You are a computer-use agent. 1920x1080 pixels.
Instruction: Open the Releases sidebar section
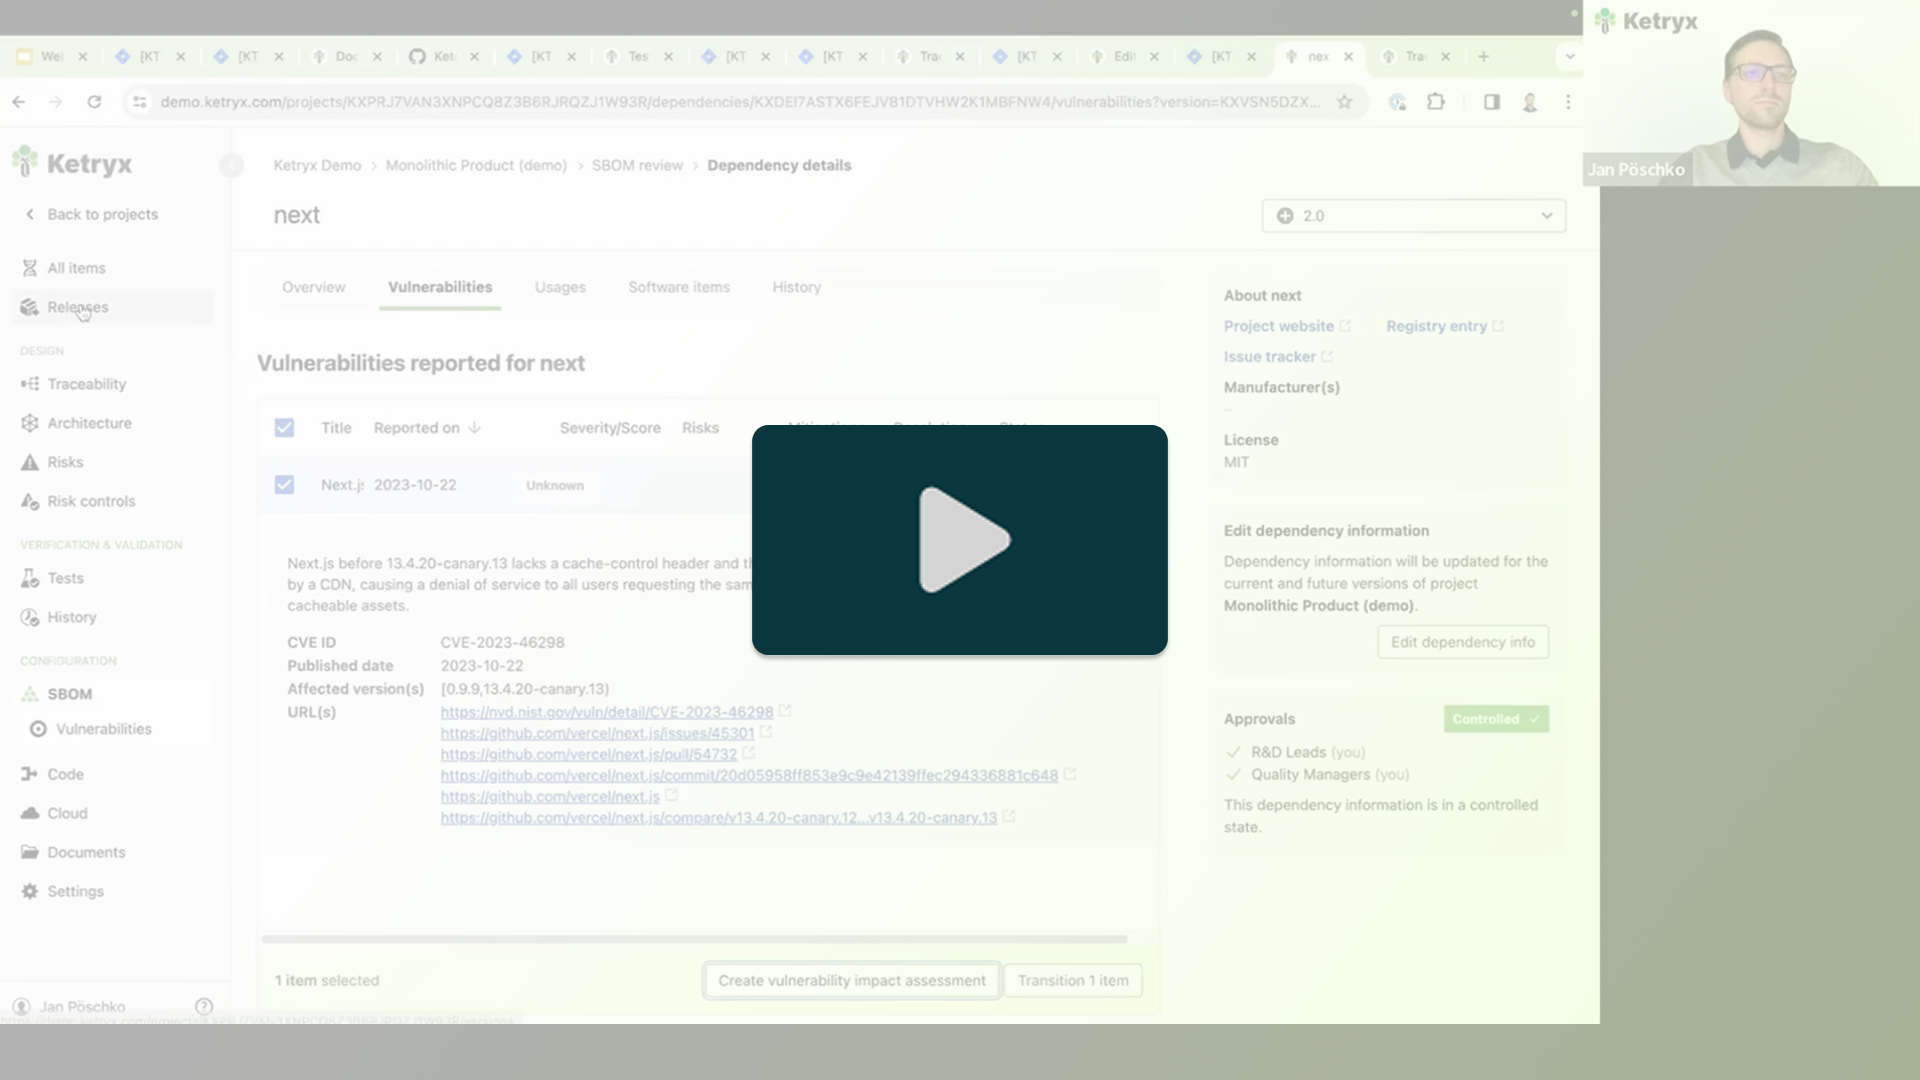pos(78,307)
